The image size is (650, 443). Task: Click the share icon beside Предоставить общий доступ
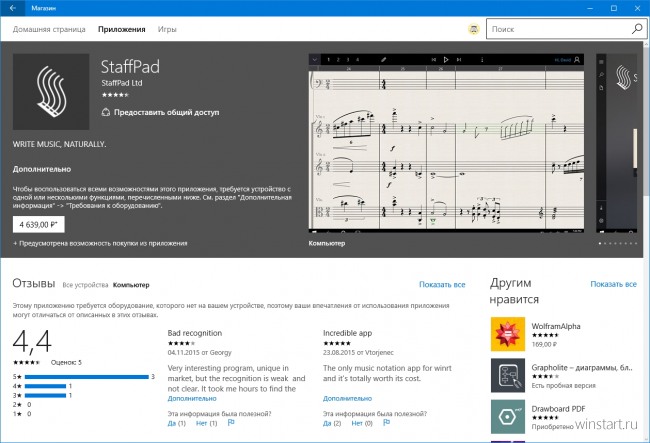coord(106,112)
